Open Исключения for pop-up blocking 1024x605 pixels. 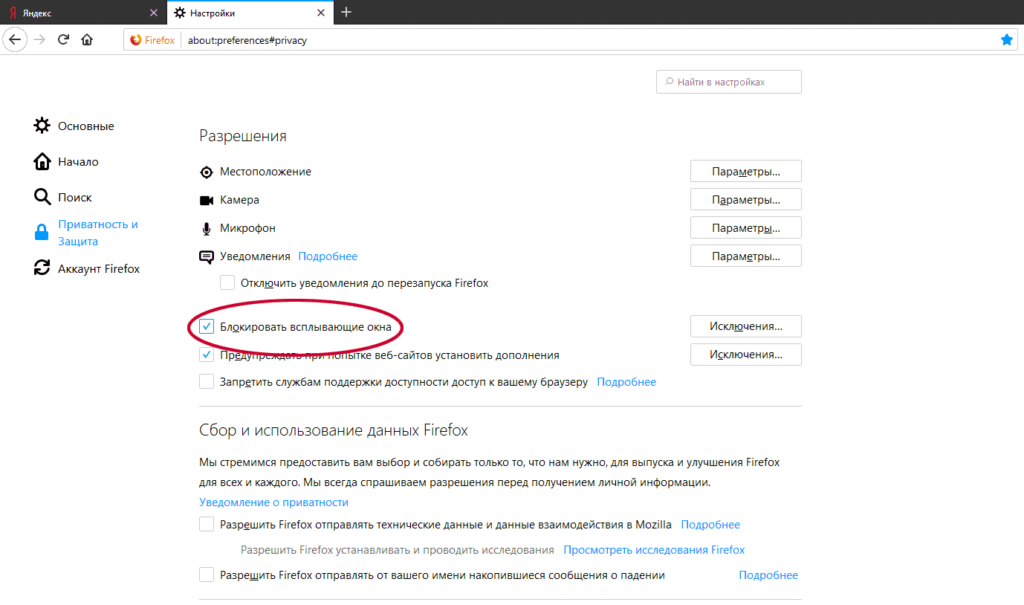tap(745, 326)
